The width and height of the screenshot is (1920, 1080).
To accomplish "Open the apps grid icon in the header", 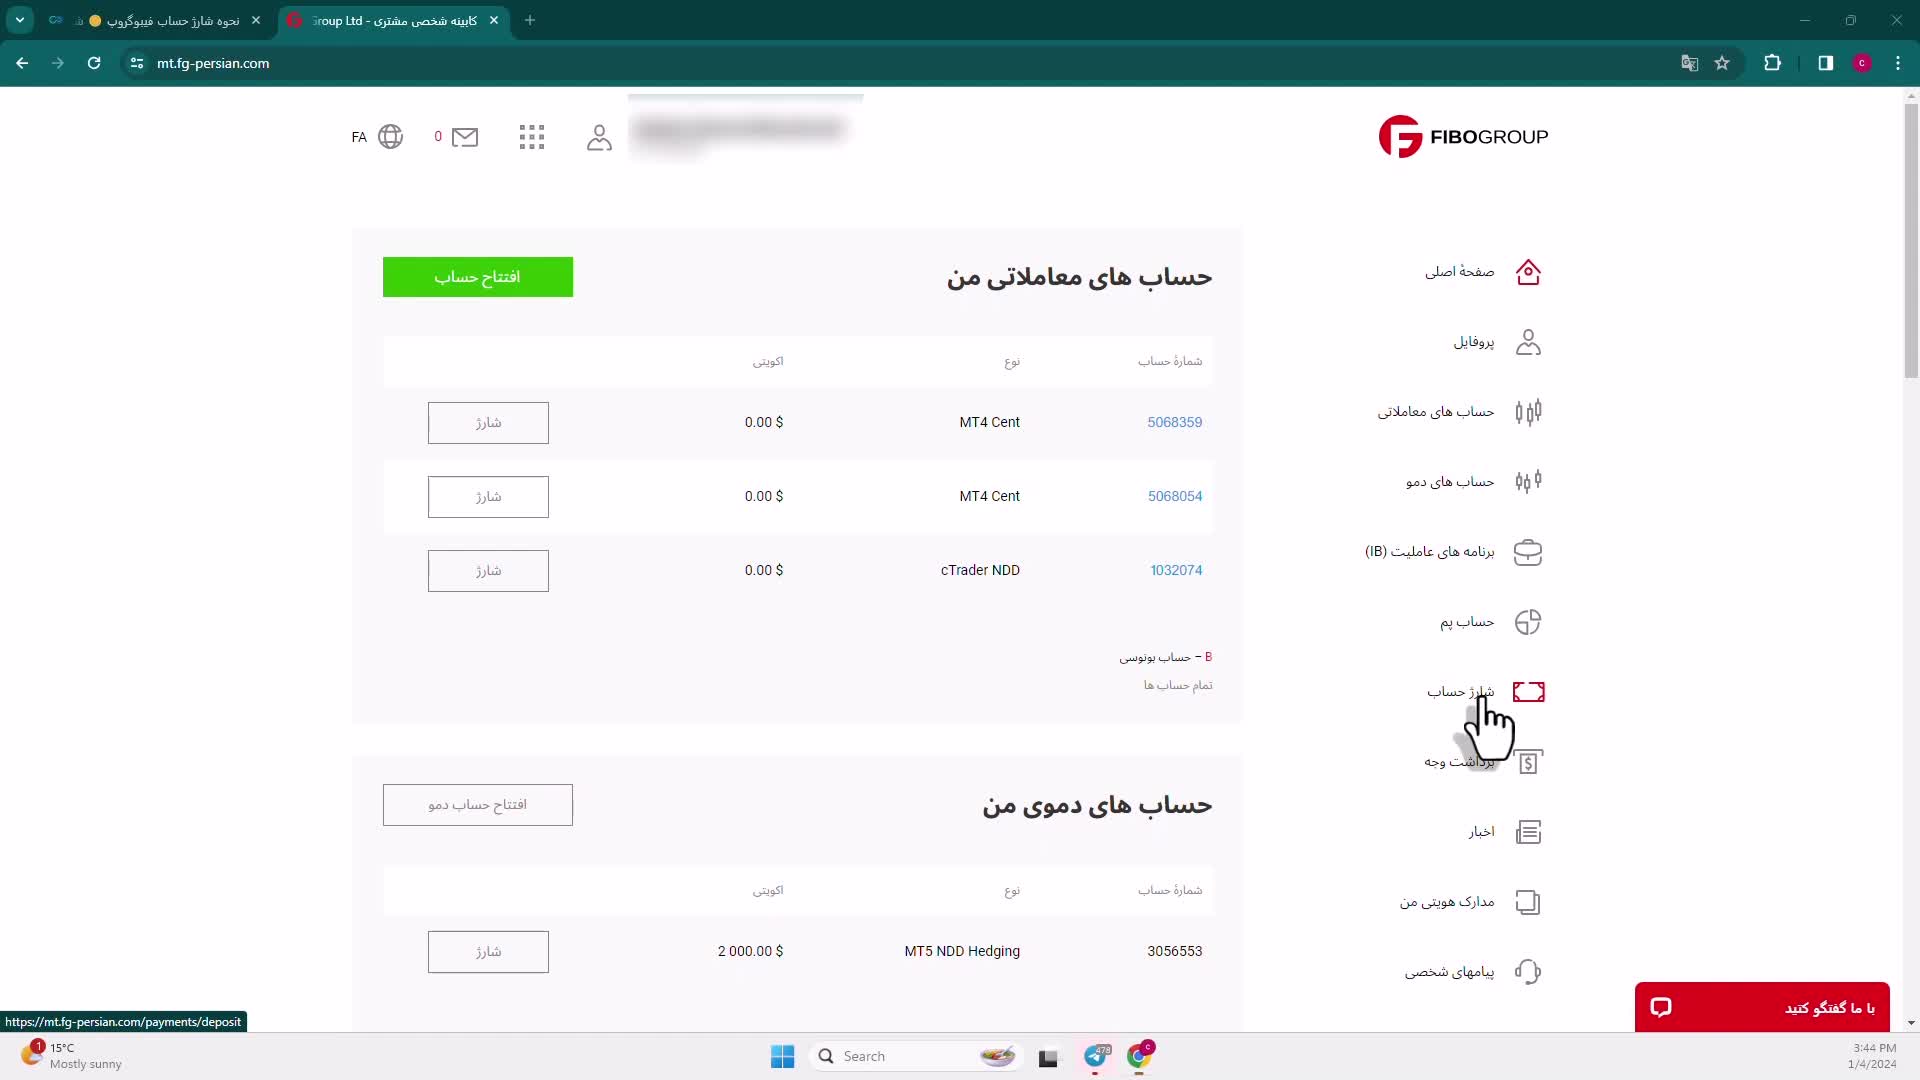I will [532, 137].
